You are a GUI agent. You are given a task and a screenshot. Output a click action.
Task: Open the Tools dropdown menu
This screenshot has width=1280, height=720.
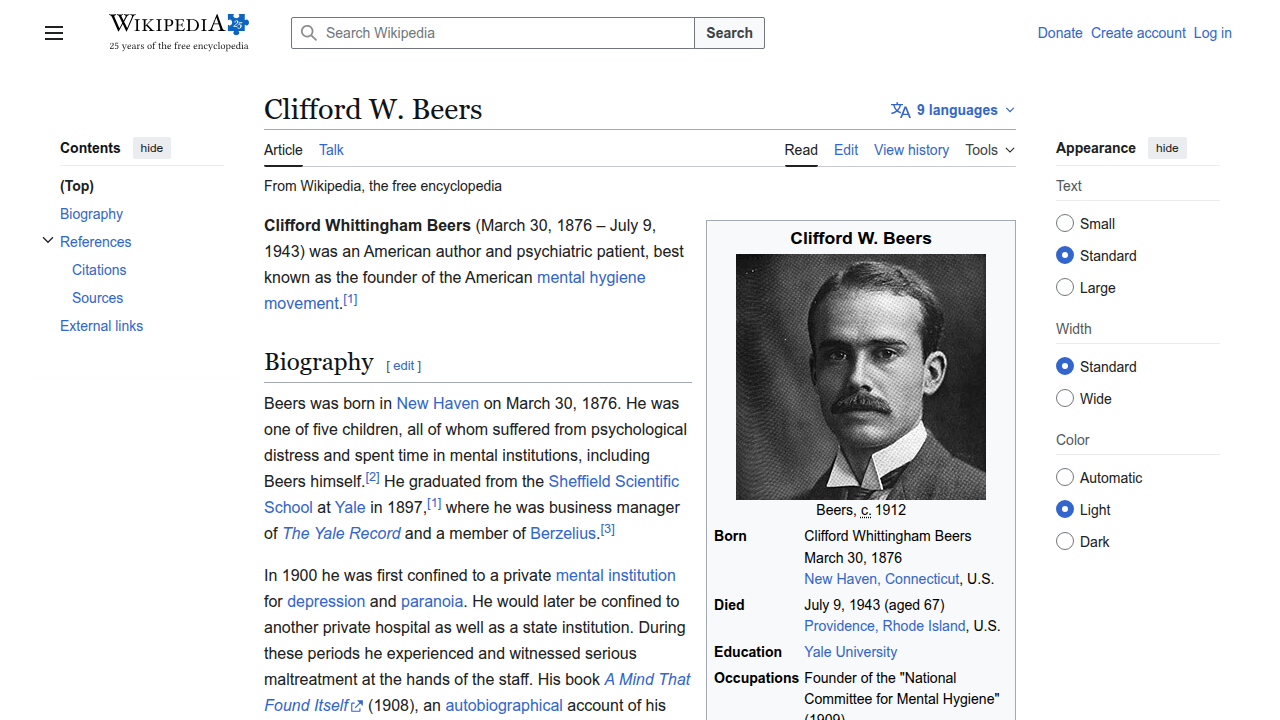click(990, 150)
